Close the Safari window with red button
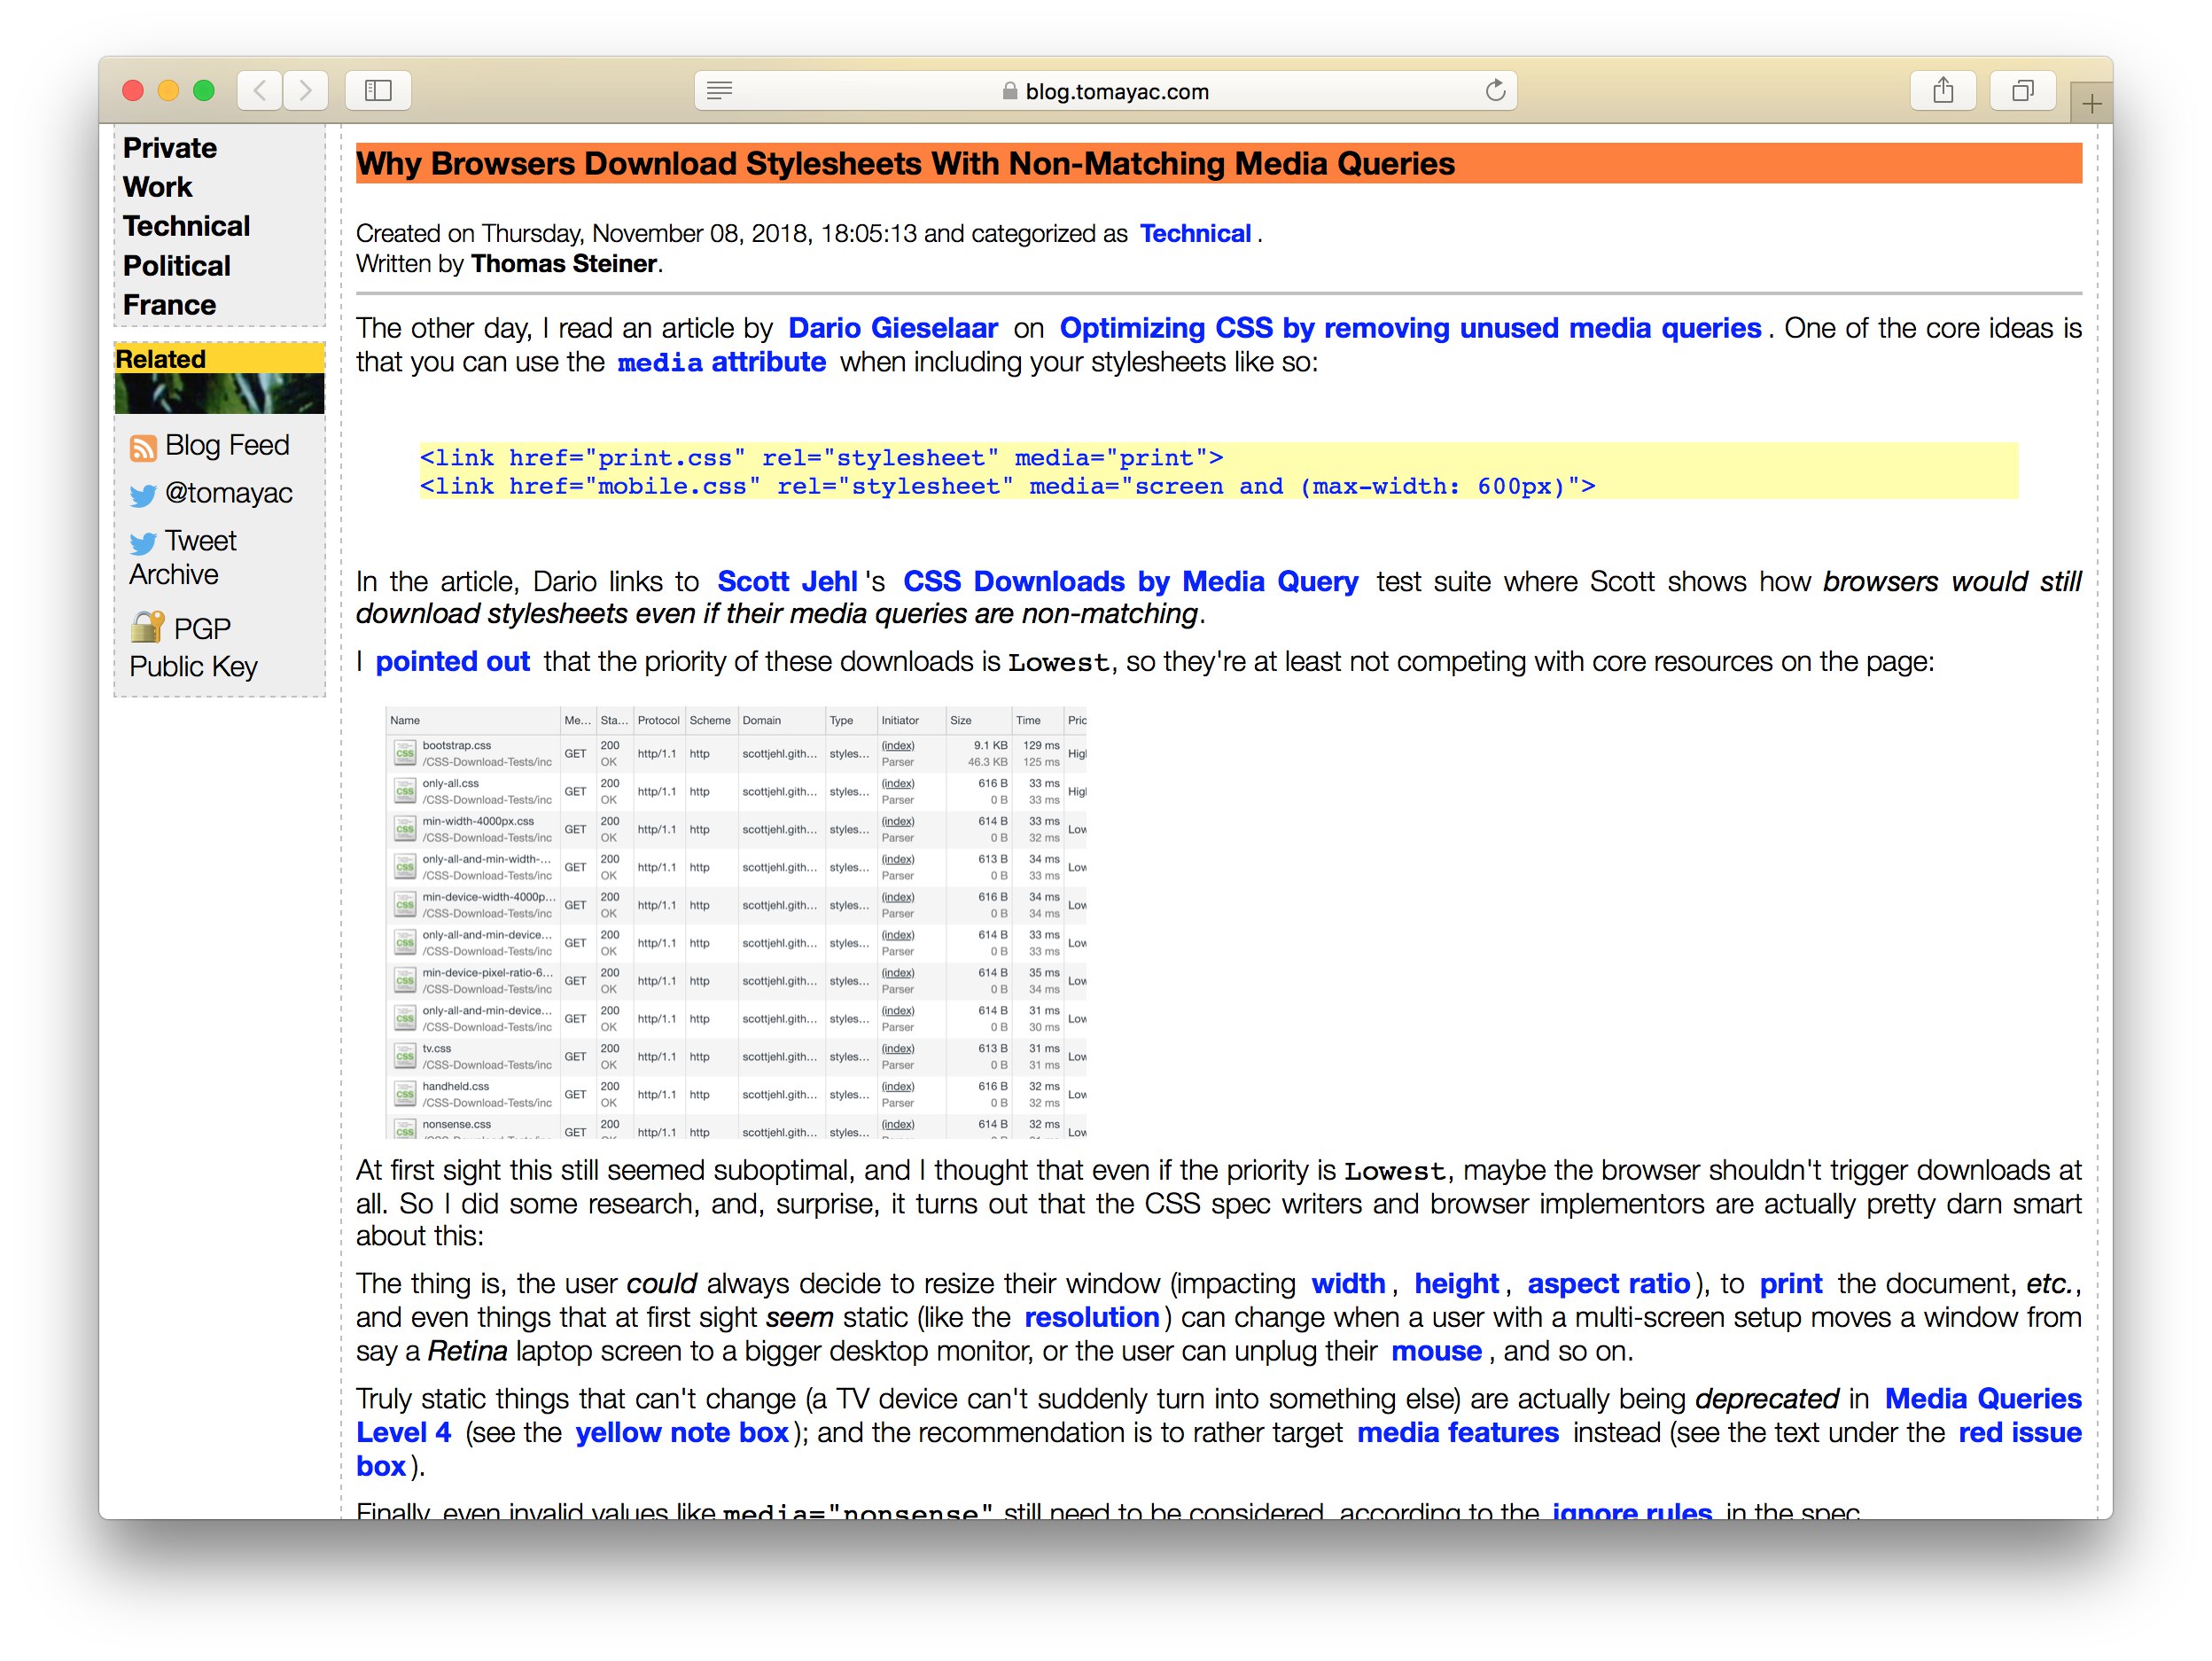Screen dimensions: 2212x1661 (133, 91)
